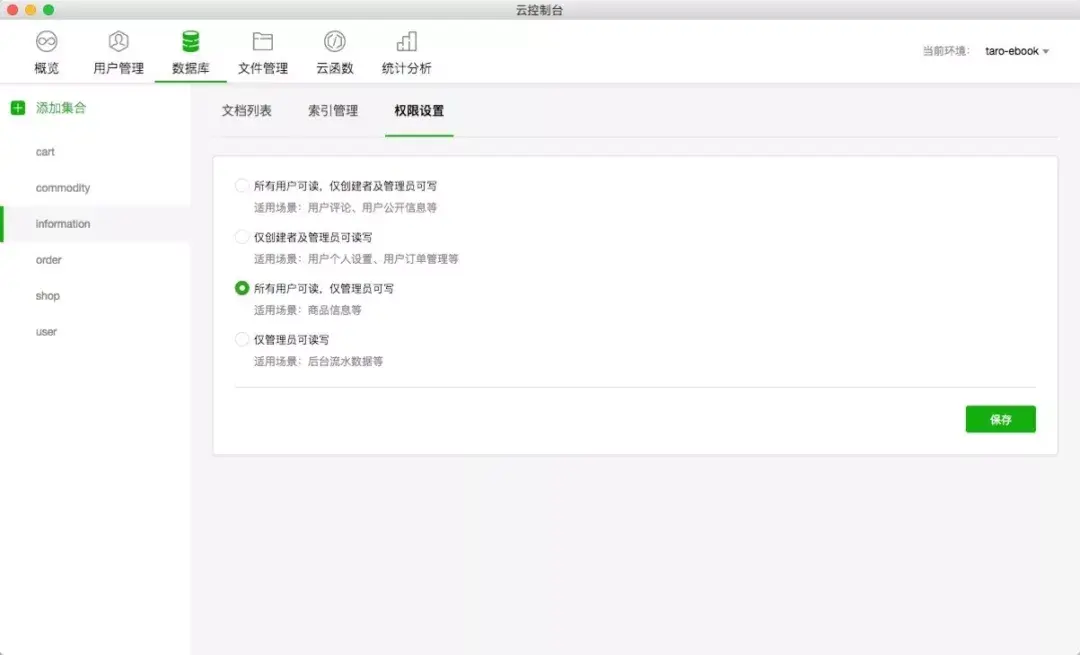Select the information collection
The height and width of the screenshot is (655, 1080).
[95, 224]
